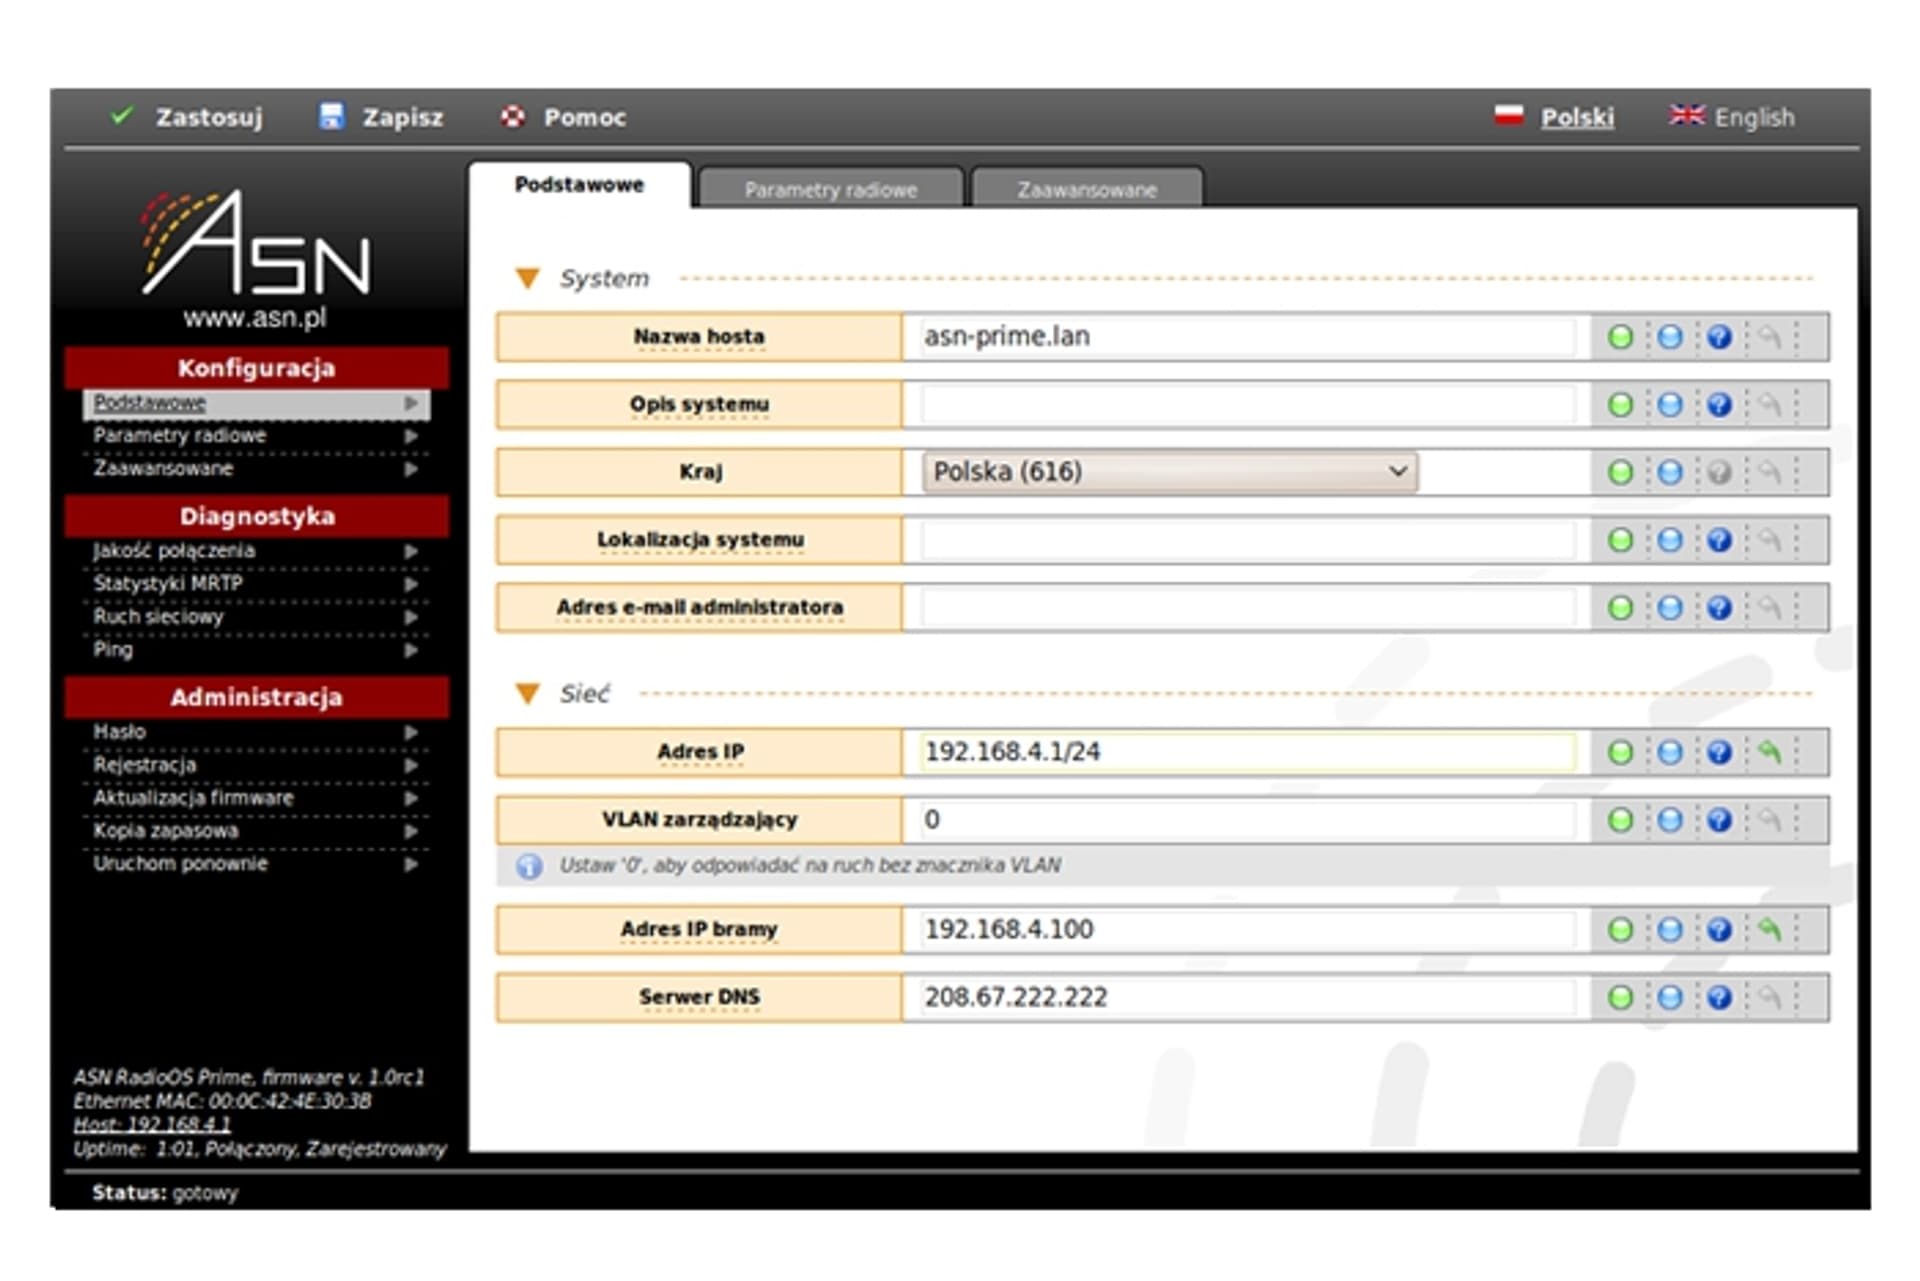This screenshot has height=1281, width=1920.
Task: Click into the VLAN zarządzający field
Action: (1247, 820)
